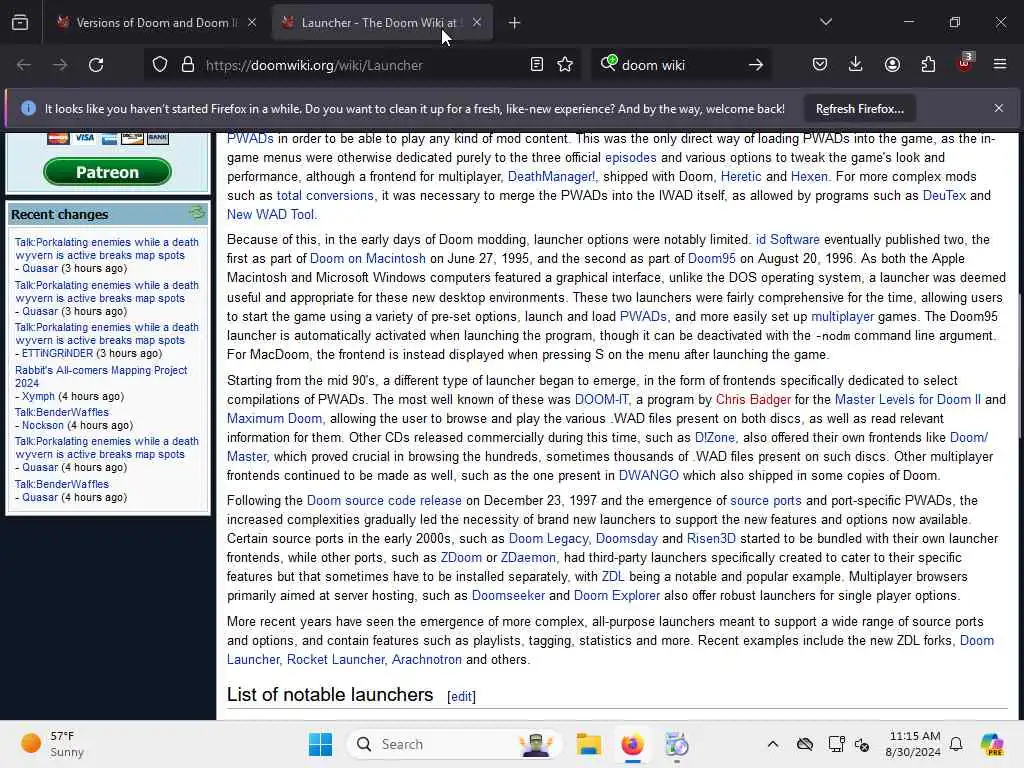Open the multiplayer link

click(x=842, y=317)
